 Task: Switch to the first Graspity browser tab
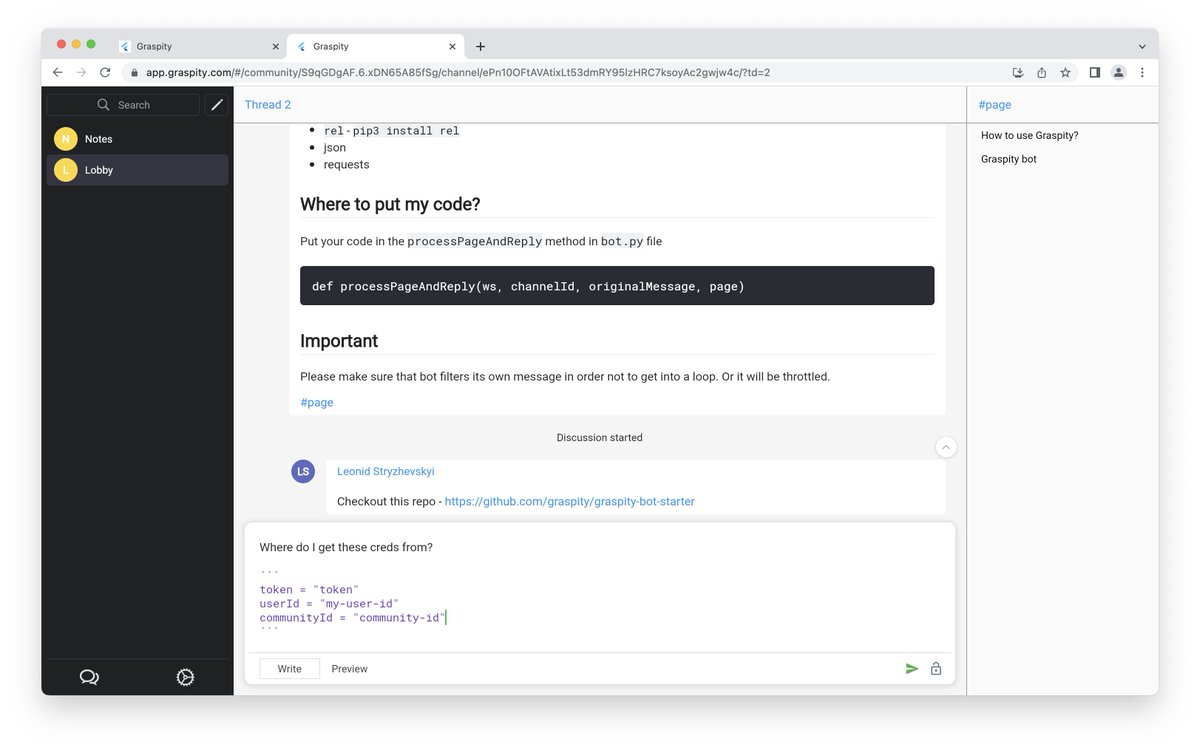[200, 46]
